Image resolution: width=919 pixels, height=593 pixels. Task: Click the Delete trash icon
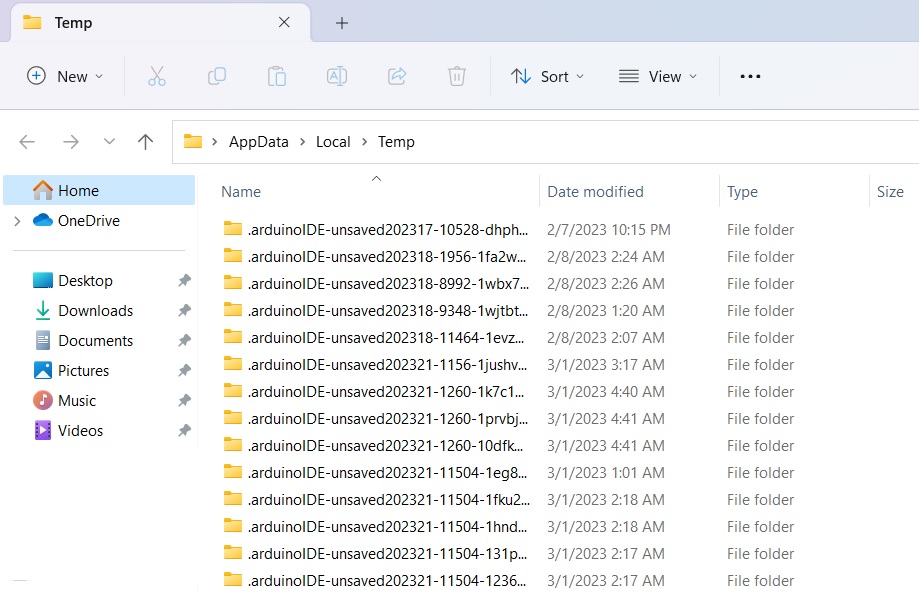click(456, 75)
